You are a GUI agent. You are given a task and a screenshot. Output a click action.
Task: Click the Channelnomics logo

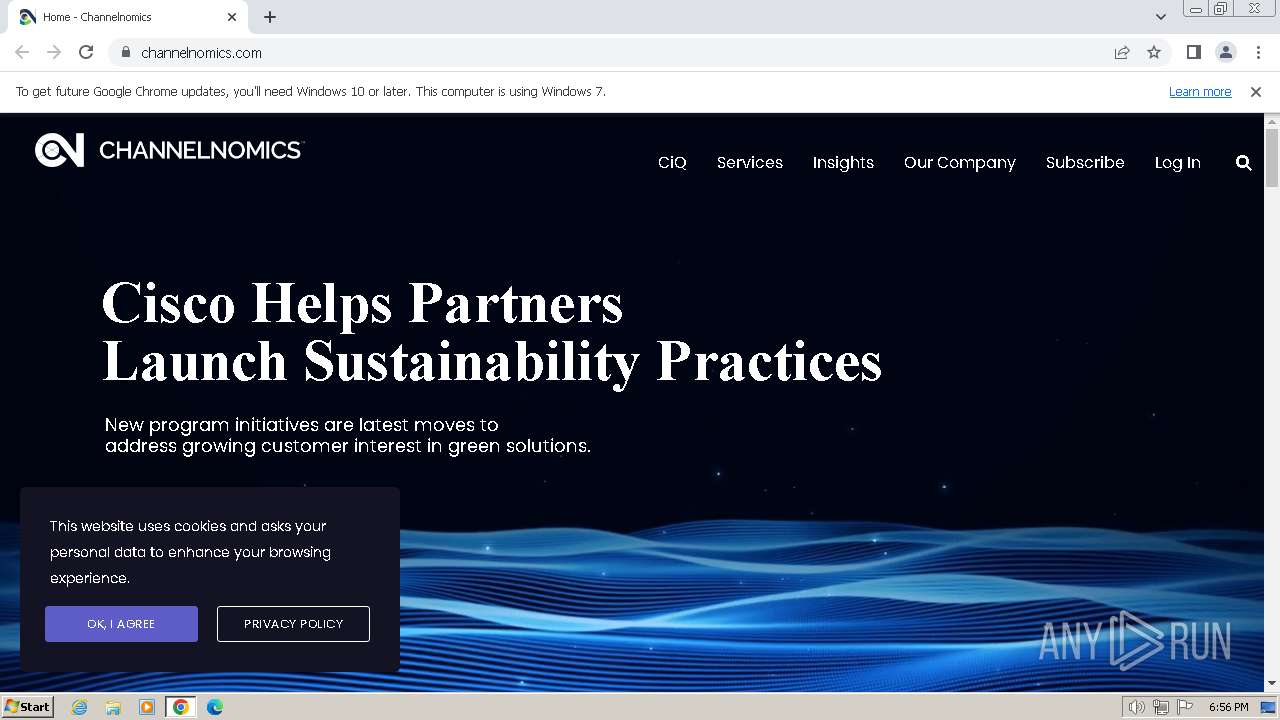[168, 150]
